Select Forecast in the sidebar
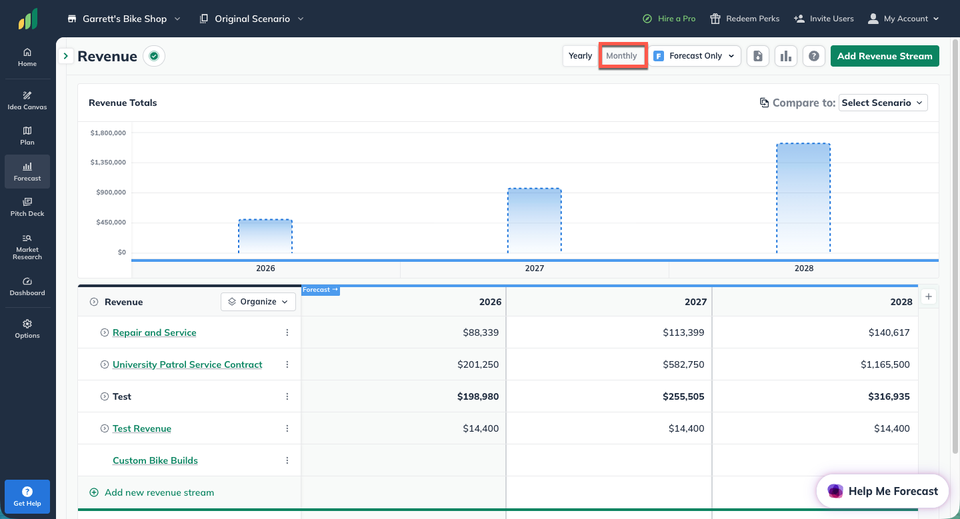Viewport: 960px width, 519px height. (27, 171)
